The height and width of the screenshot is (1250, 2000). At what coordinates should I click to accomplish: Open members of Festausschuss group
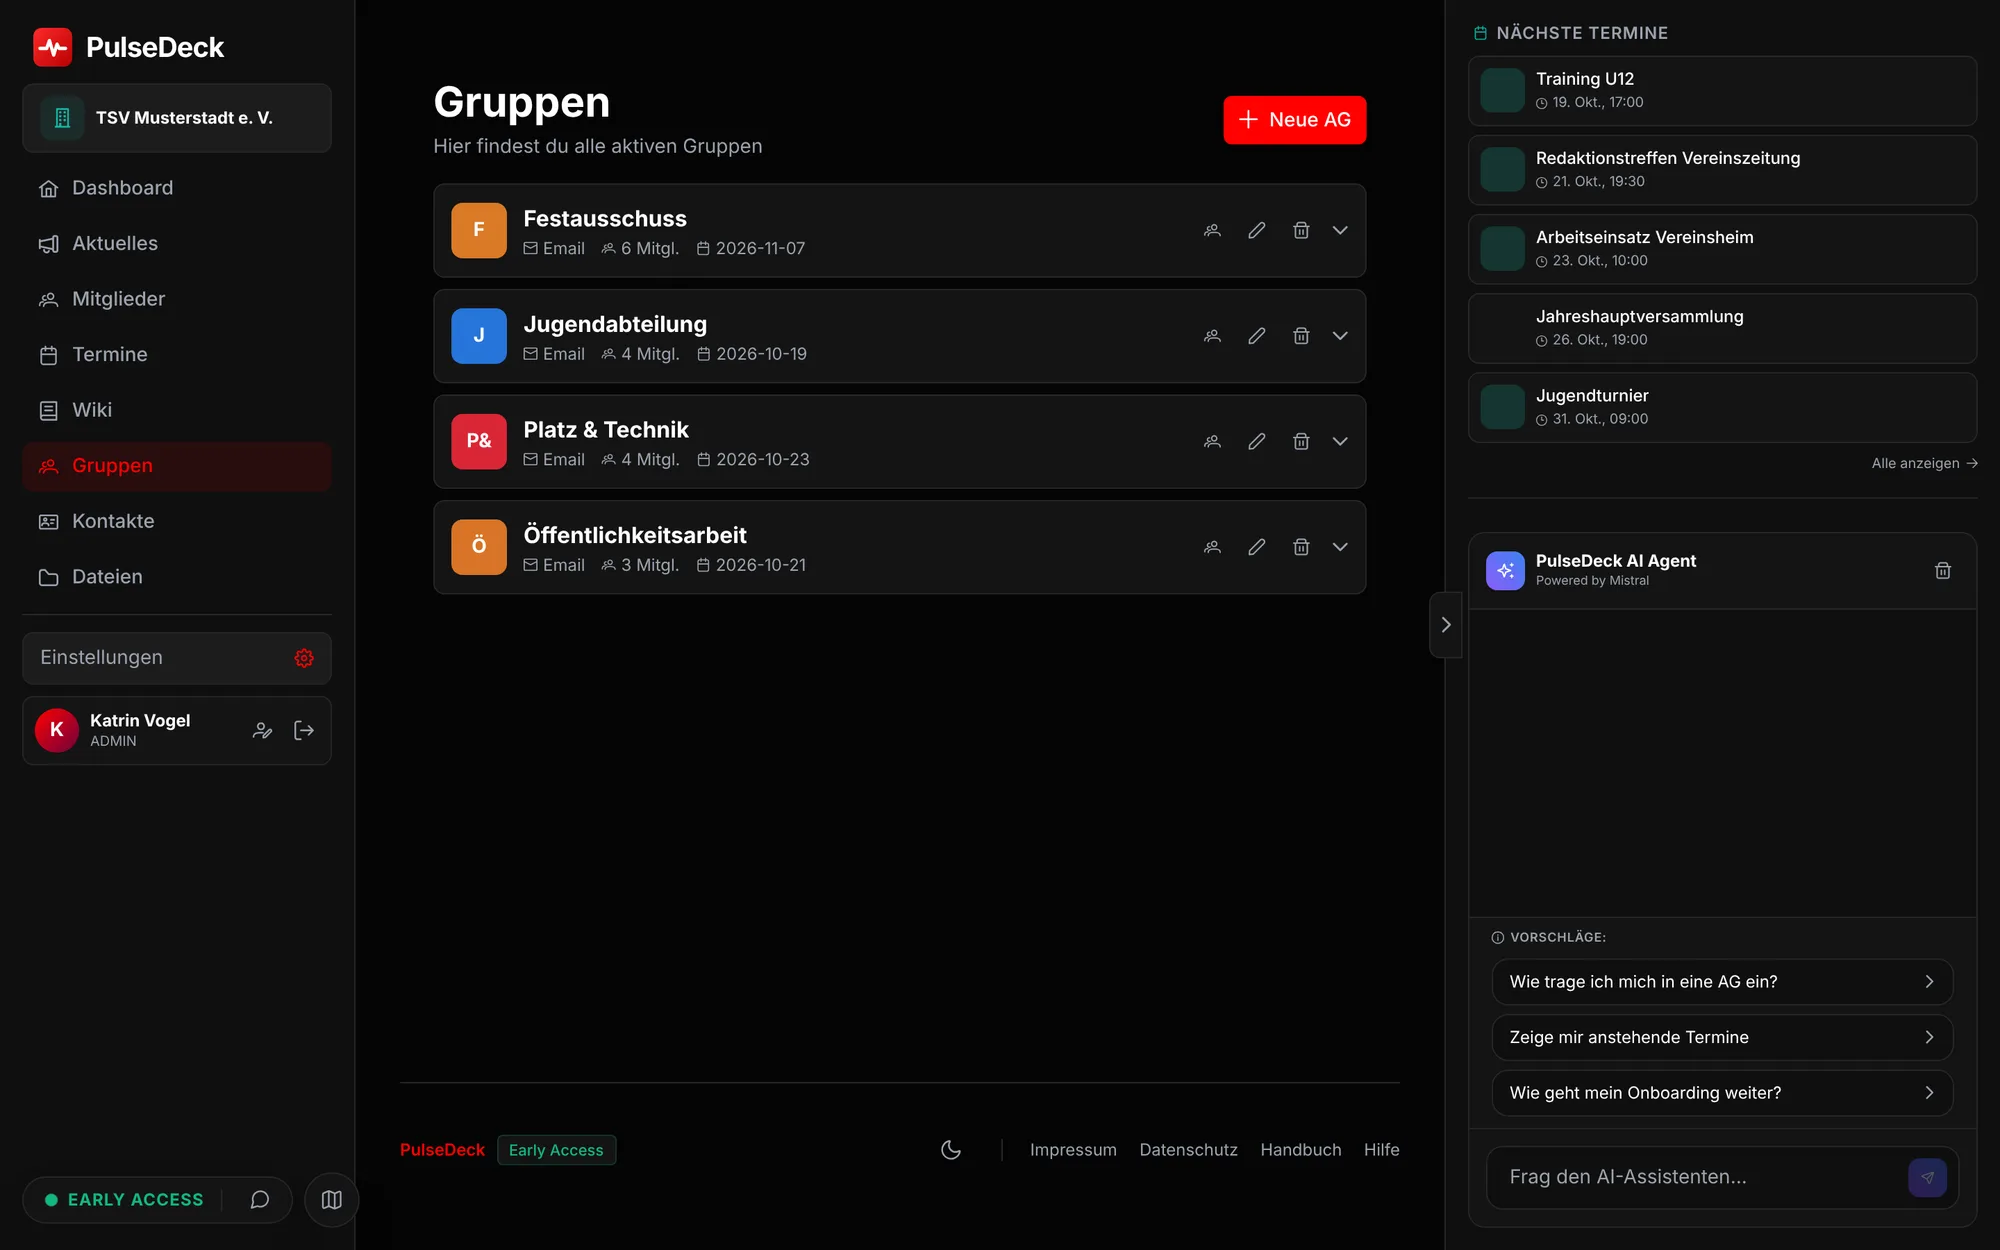(1212, 230)
